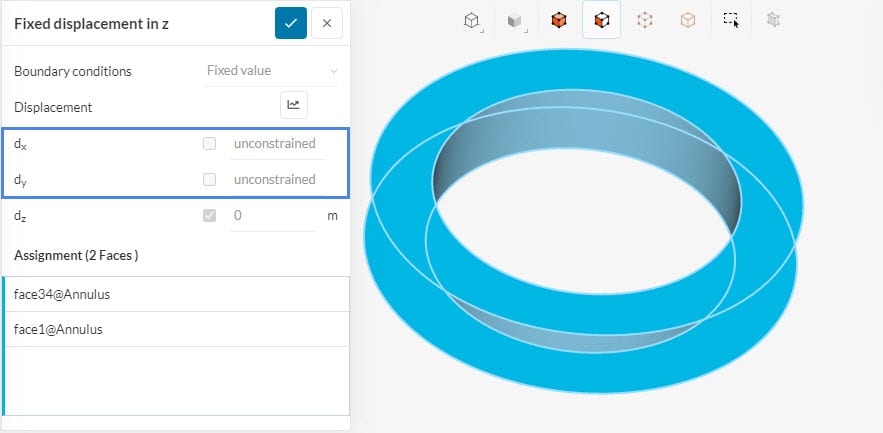
Task: Open the Displacement graph/table input icon
Action: pos(293,103)
